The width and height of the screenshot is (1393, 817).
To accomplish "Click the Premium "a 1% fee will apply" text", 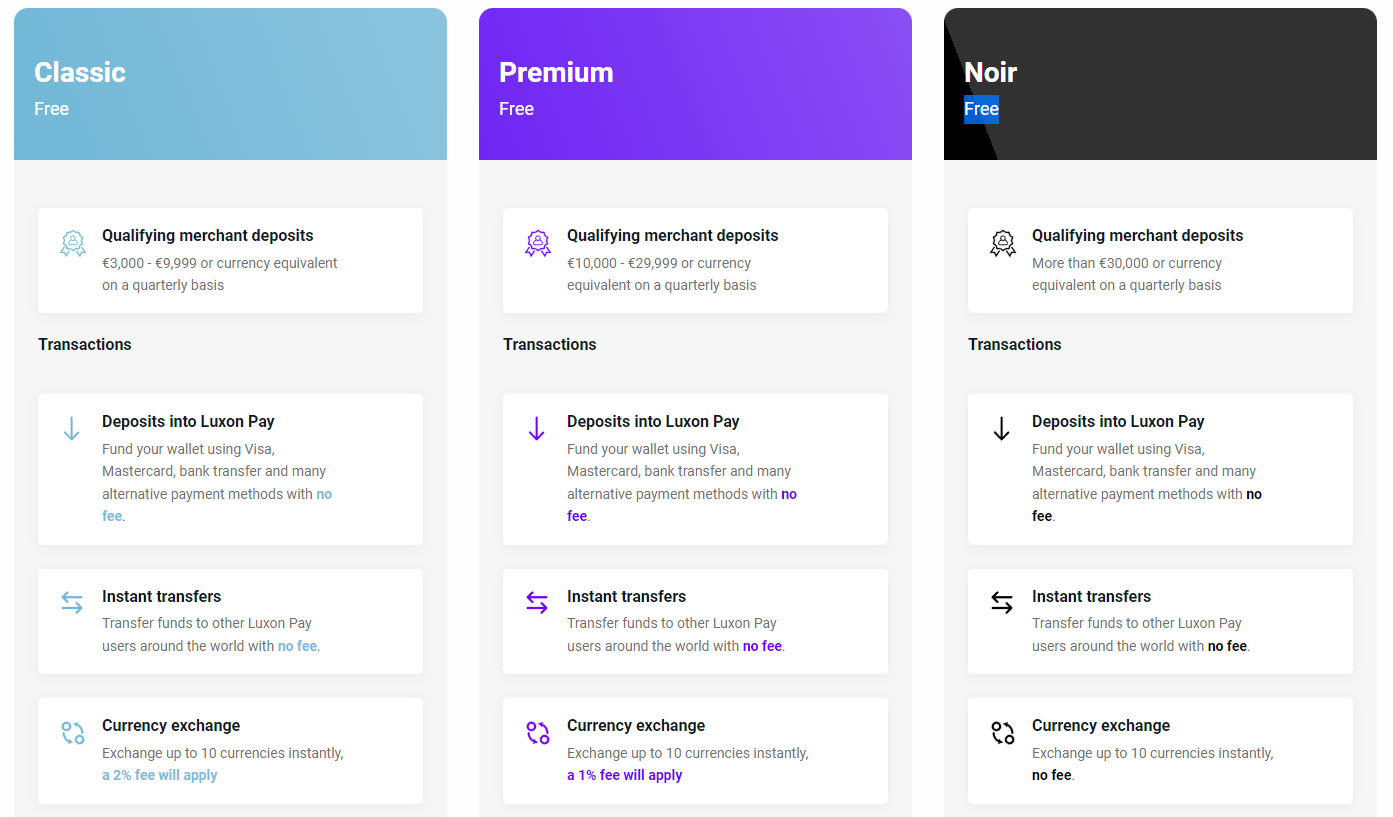I will pos(625,775).
